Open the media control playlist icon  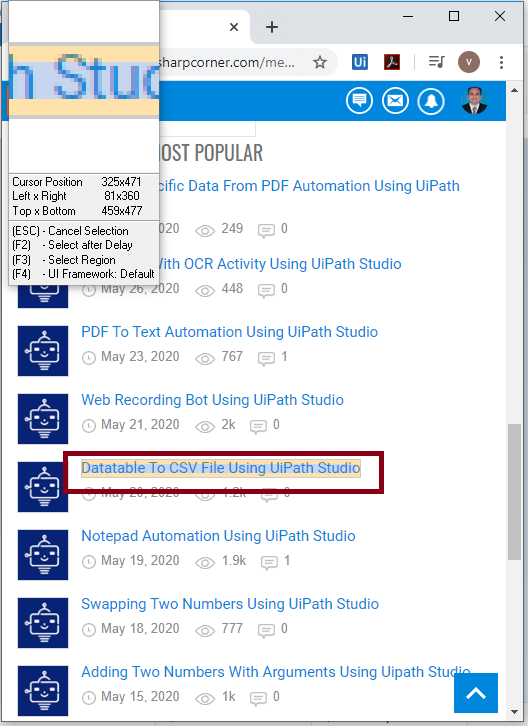click(x=436, y=62)
